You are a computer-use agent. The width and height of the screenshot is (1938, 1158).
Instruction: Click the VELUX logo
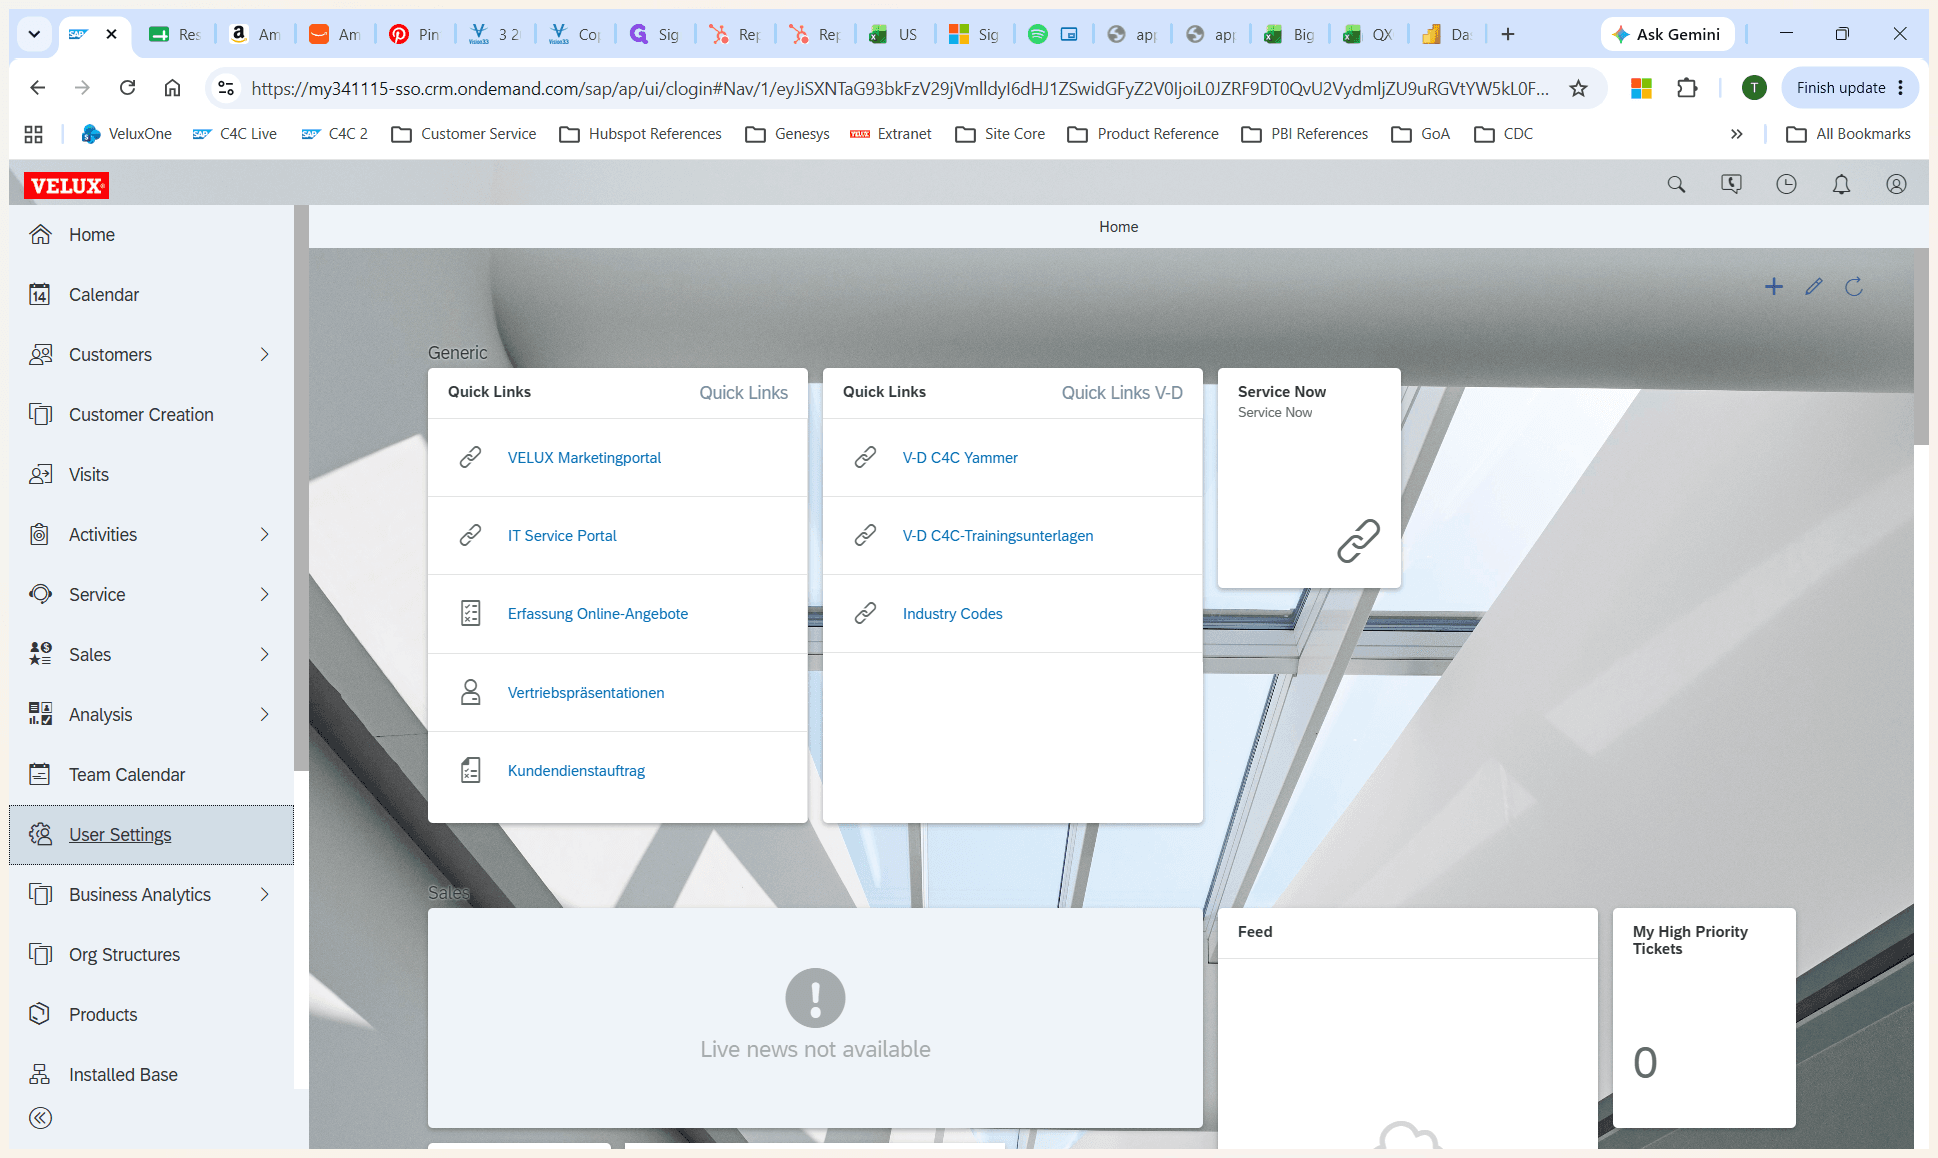[66, 185]
